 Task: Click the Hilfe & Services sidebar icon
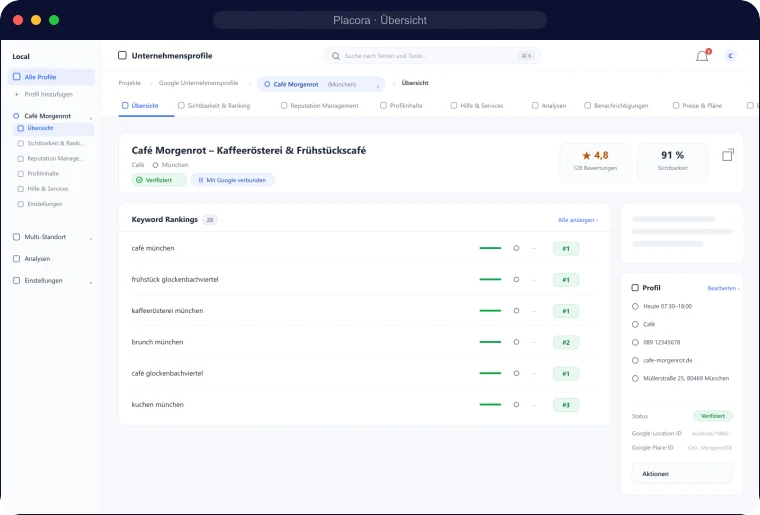20,189
